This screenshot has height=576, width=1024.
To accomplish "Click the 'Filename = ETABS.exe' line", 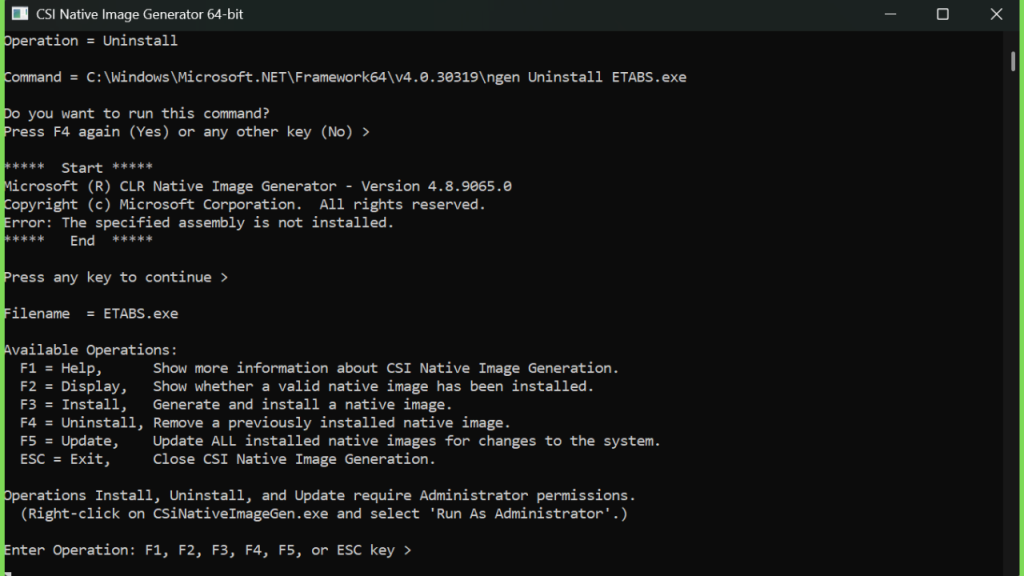I will click(x=91, y=314).
